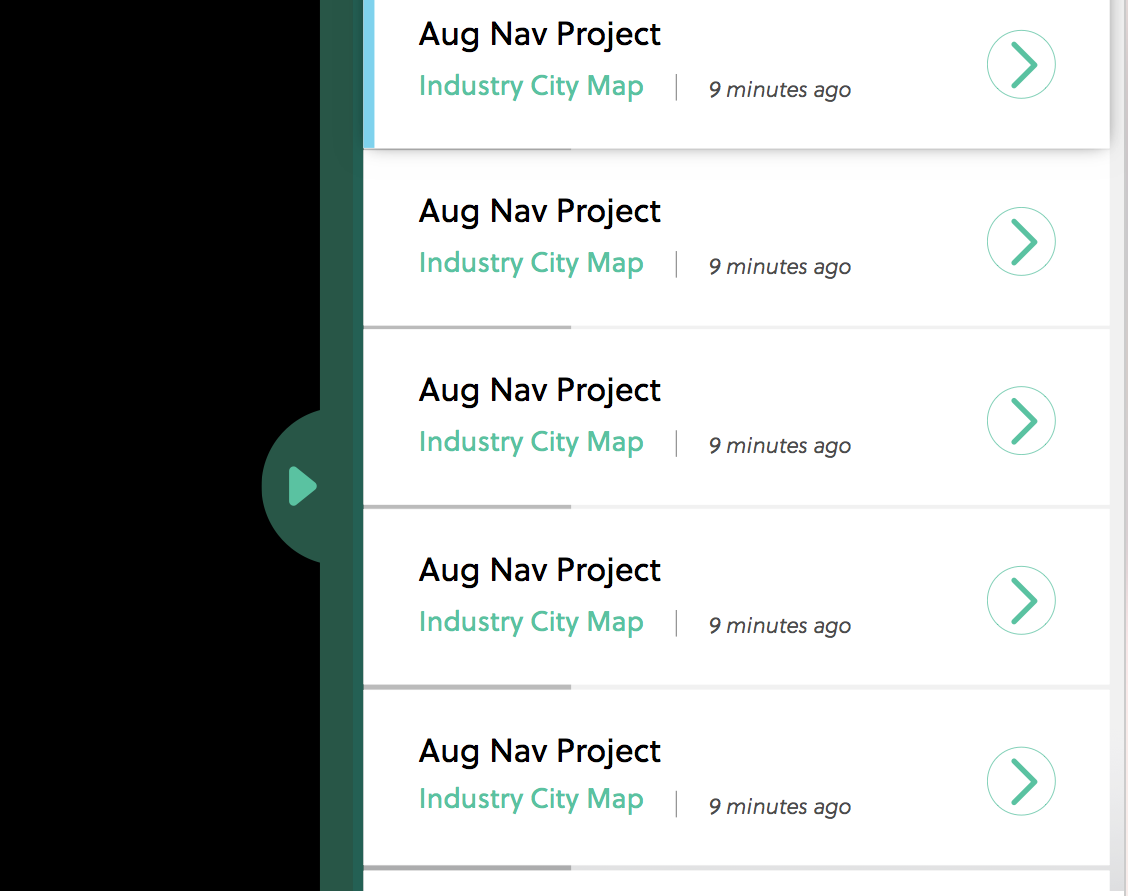Expand the side panel with the green triangle
The width and height of the screenshot is (1128, 896).
pyautogui.click(x=302, y=487)
